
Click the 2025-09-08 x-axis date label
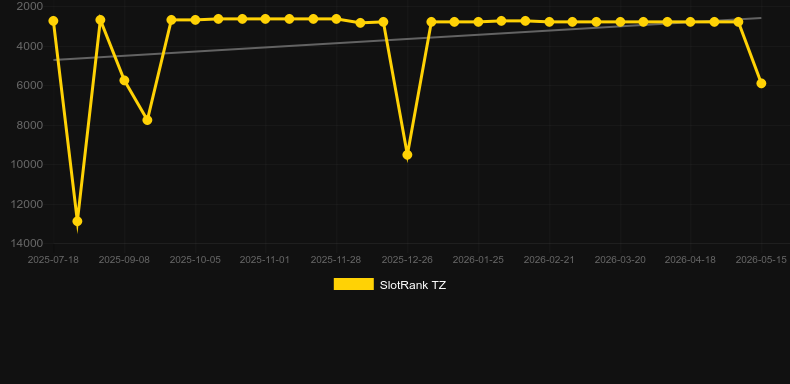point(124,260)
